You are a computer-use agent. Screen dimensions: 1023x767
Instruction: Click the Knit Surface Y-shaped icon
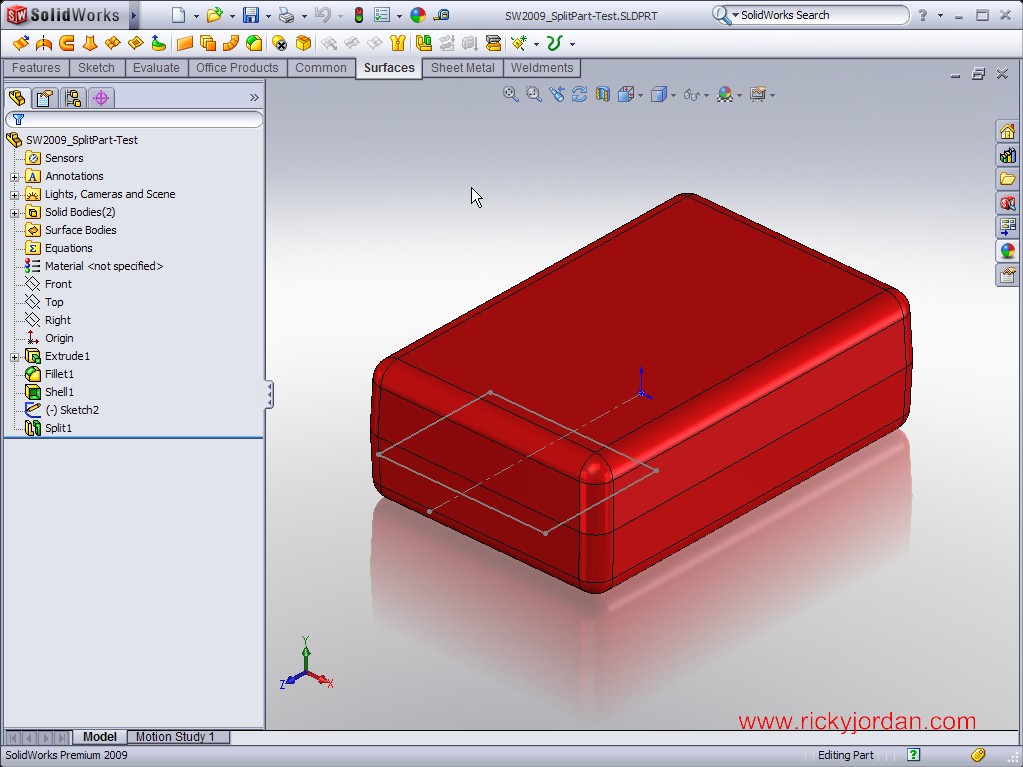pos(398,44)
